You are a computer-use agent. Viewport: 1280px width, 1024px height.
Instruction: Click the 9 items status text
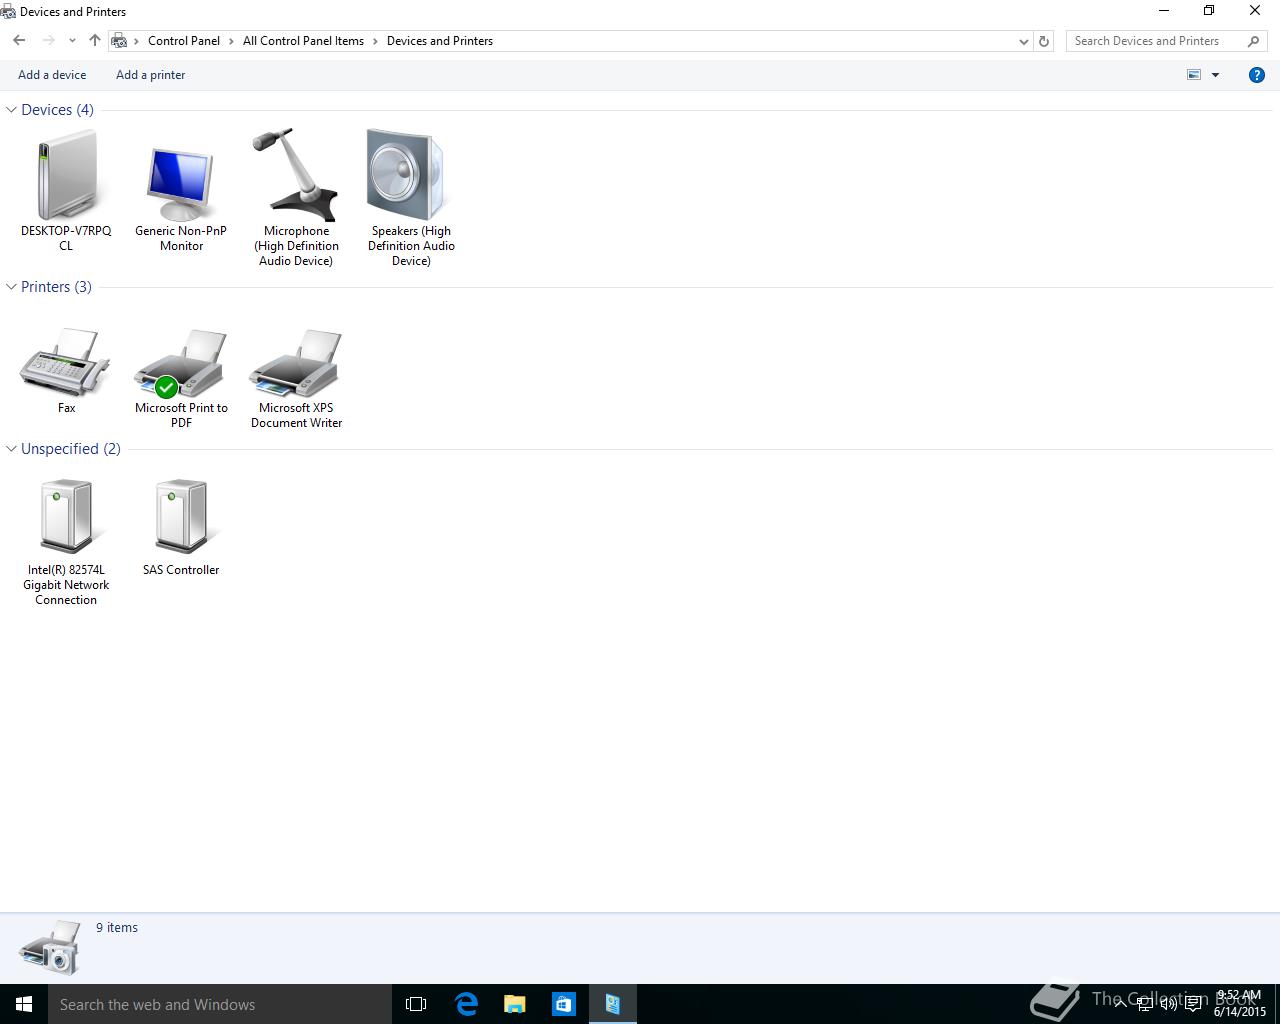tap(117, 928)
